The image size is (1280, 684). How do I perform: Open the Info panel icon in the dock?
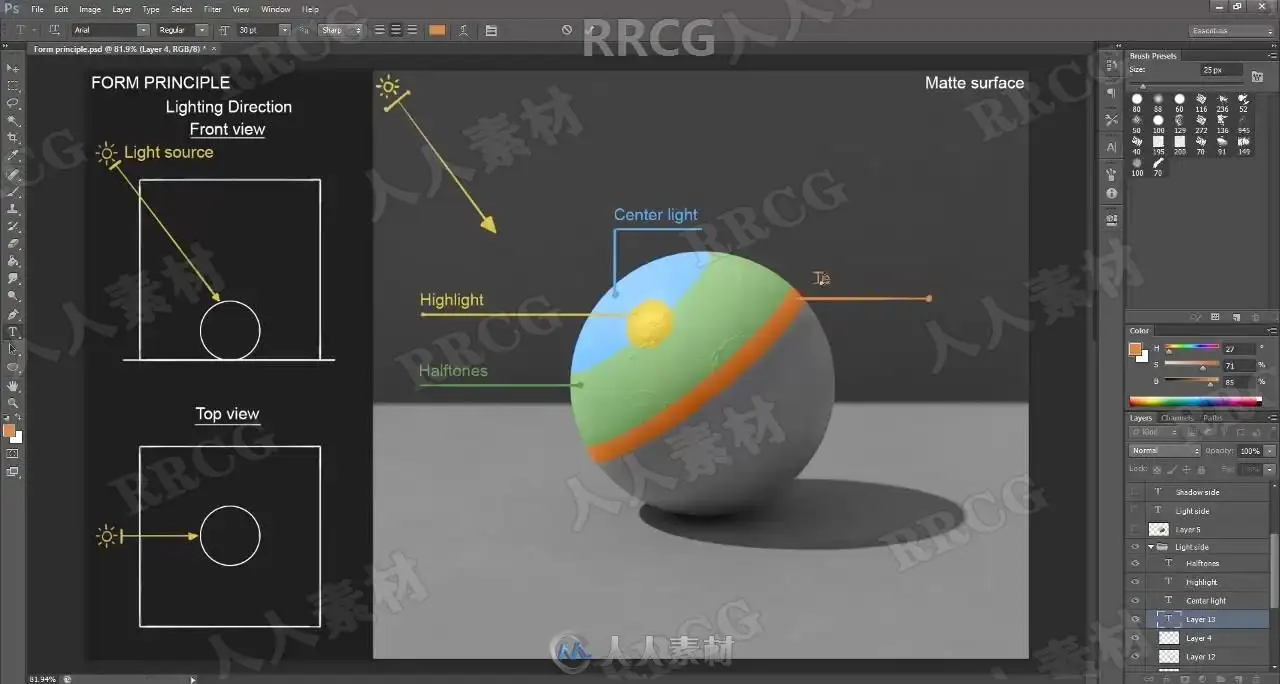1111,193
